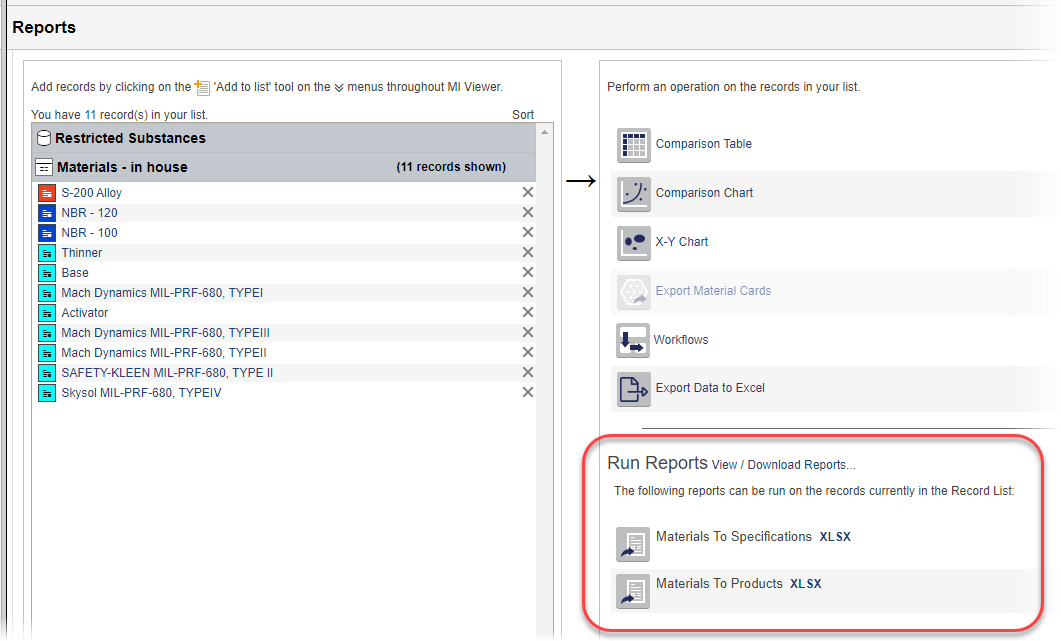Click the Materials To Specifications report name
The height and width of the screenshot is (641, 1061).
click(x=733, y=537)
